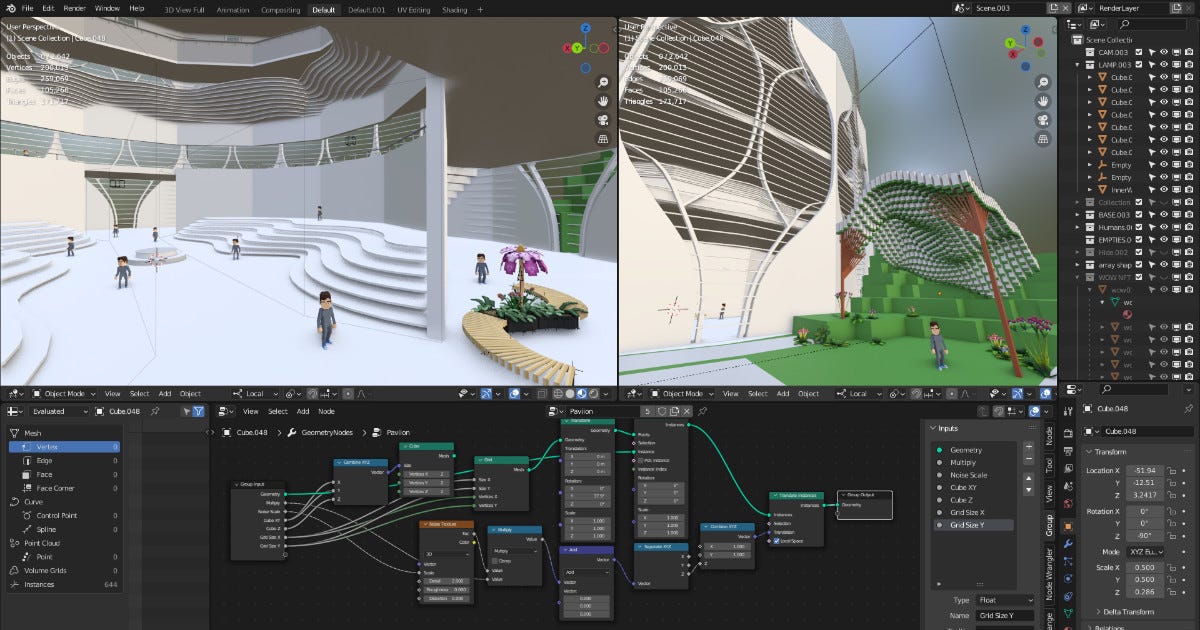Select the Instances row in spreadsheet
Viewport: 1200px width, 630px height.
pos(66,584)
